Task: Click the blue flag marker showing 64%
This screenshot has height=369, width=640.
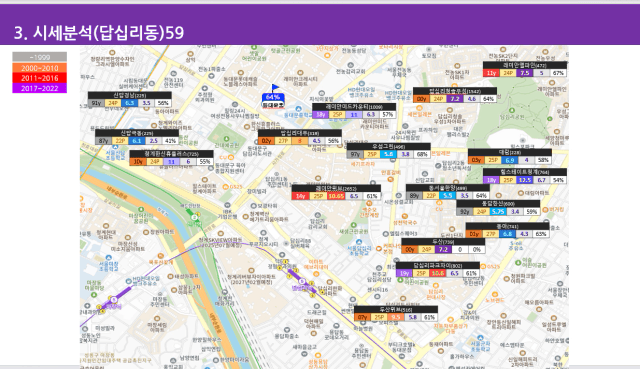Action: 273,97
